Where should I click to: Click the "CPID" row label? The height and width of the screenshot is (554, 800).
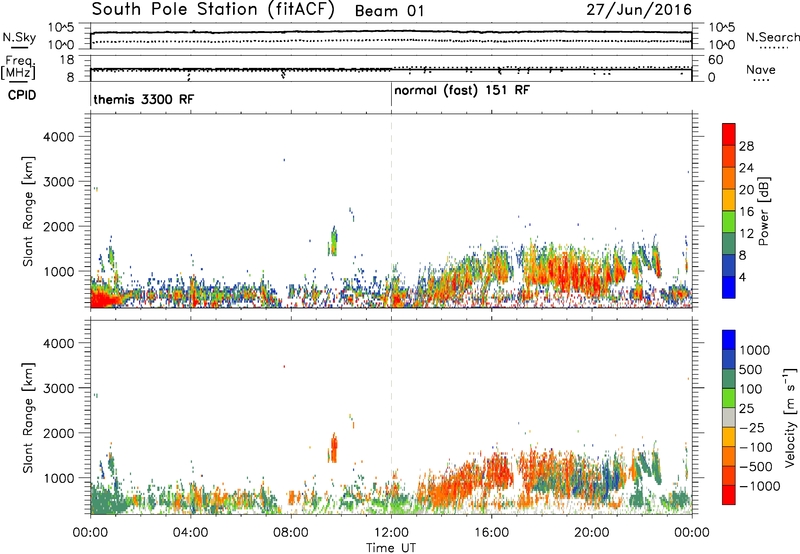point(22,95)
